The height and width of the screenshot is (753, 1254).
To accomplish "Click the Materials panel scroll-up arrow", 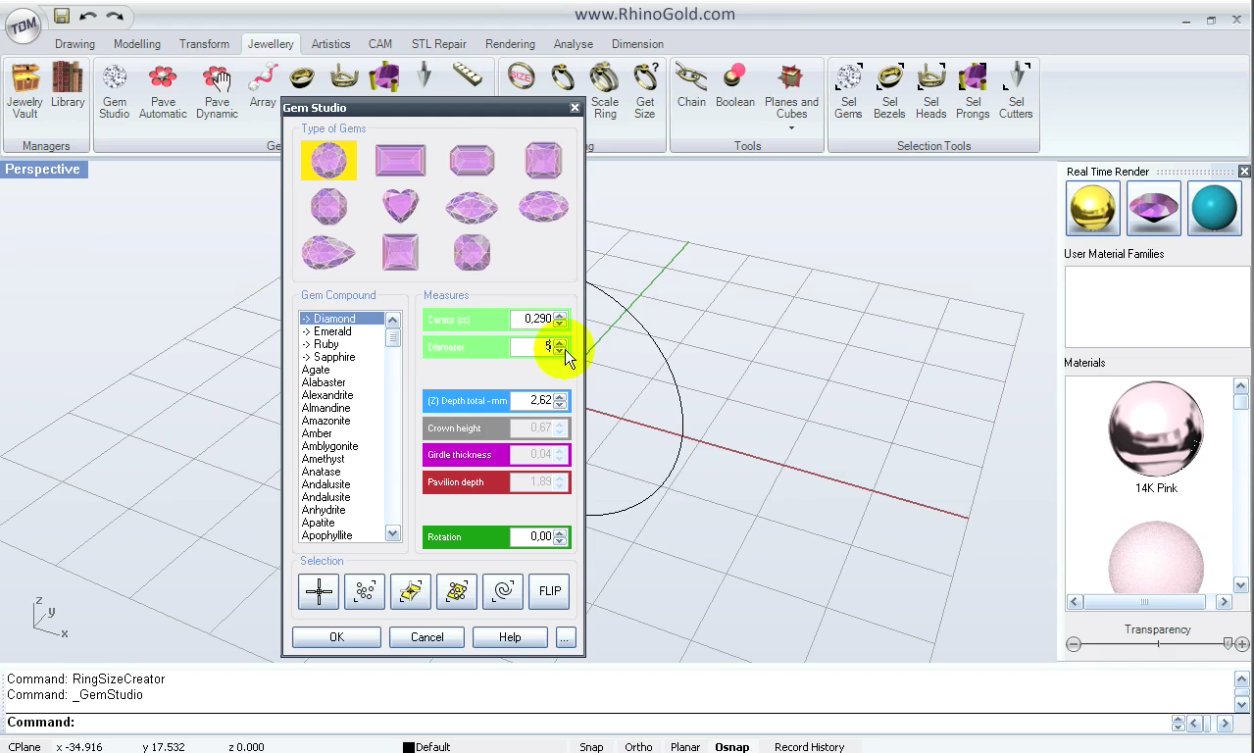I will tap(1241, 385).
